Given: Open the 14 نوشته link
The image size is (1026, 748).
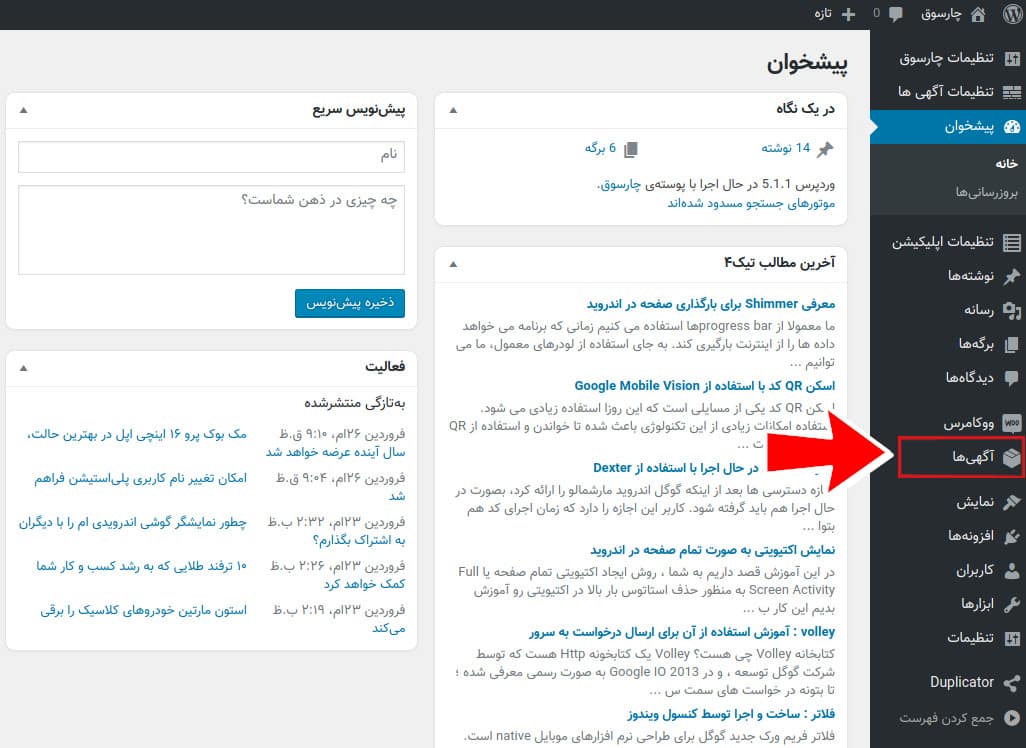Looking at the screenshot, I should [x=785, y=149].
